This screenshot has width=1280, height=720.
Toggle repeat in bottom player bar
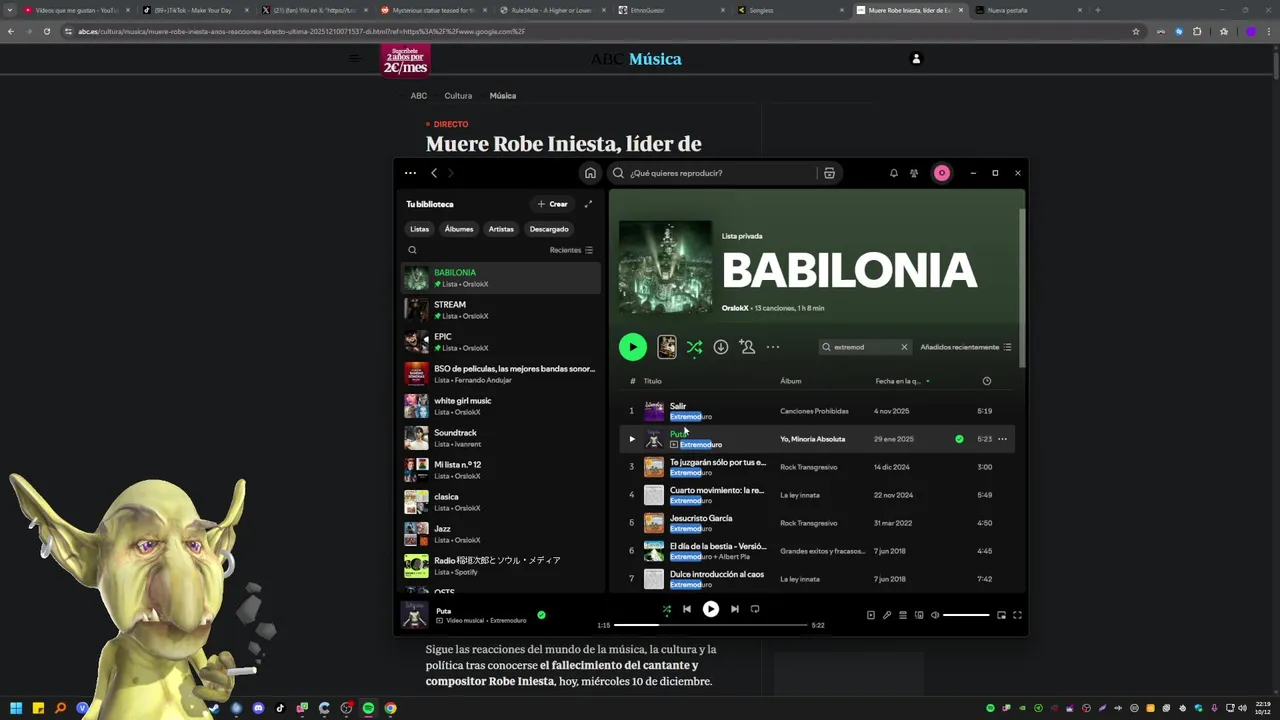coord(755,609)
